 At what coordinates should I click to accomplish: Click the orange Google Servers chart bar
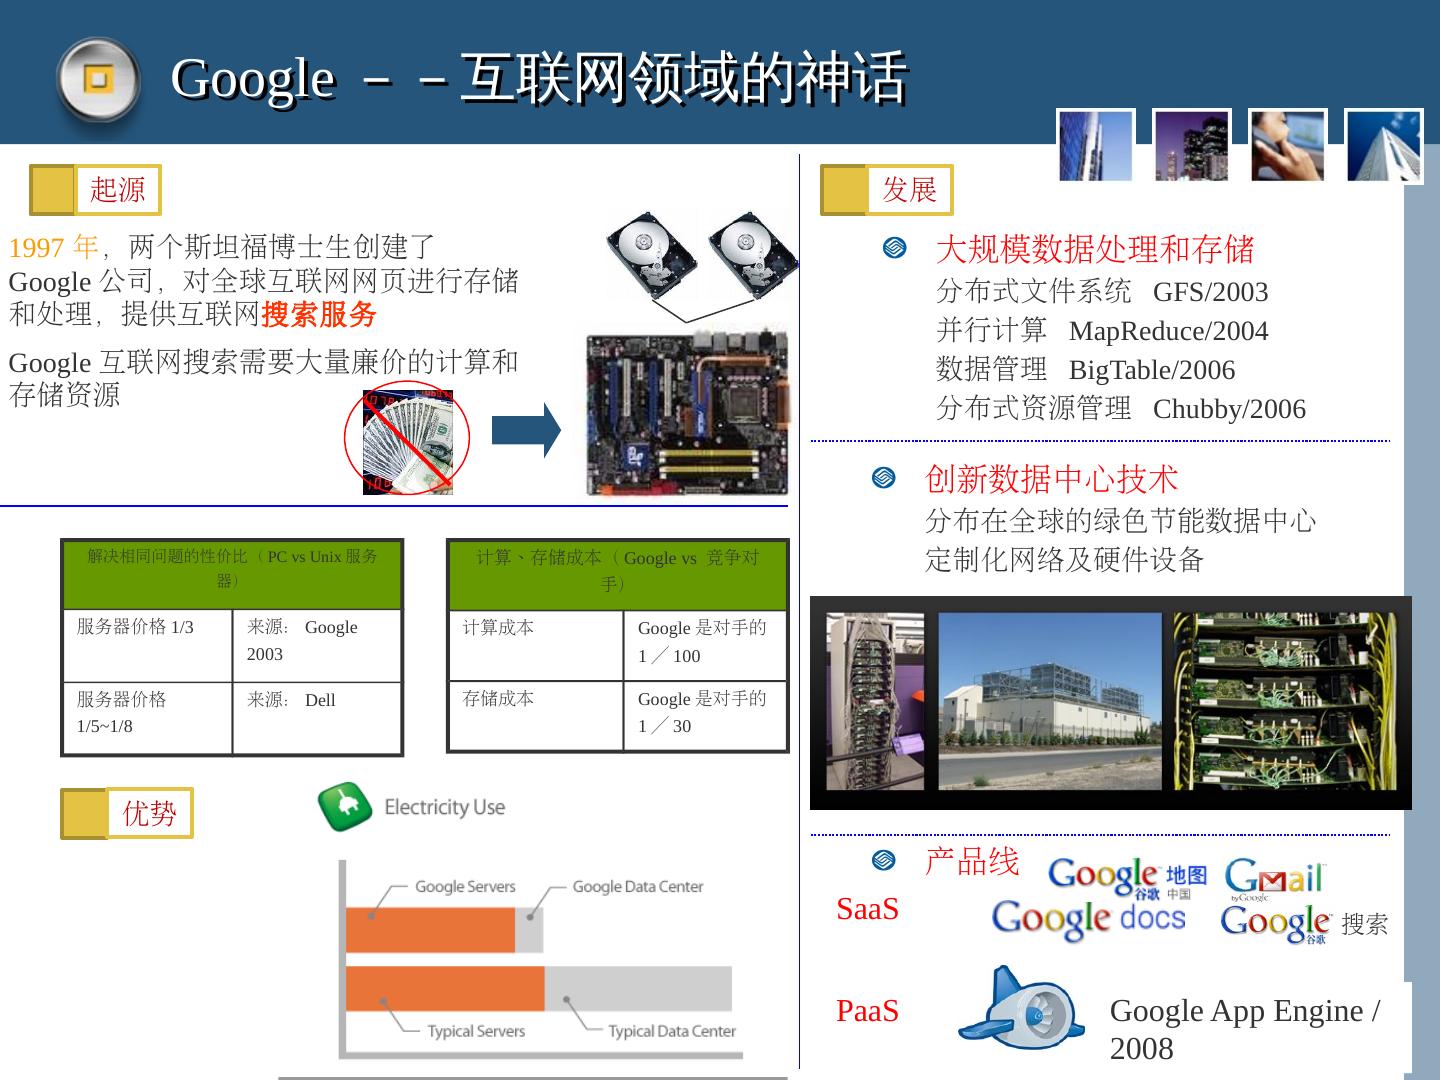(x=430, y=930)
